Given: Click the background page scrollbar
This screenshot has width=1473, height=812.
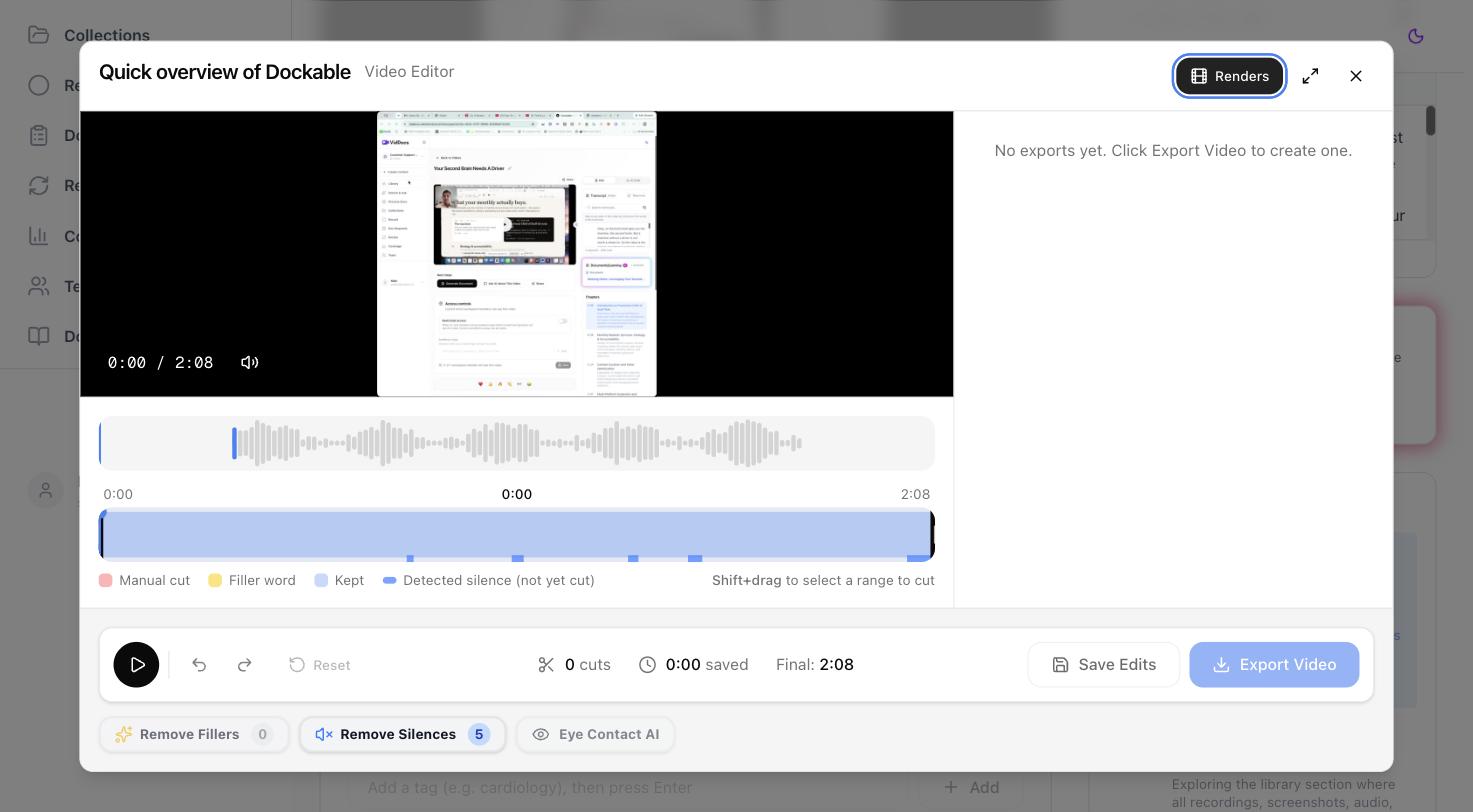Looking at the screenshot, I should 1431,121.
